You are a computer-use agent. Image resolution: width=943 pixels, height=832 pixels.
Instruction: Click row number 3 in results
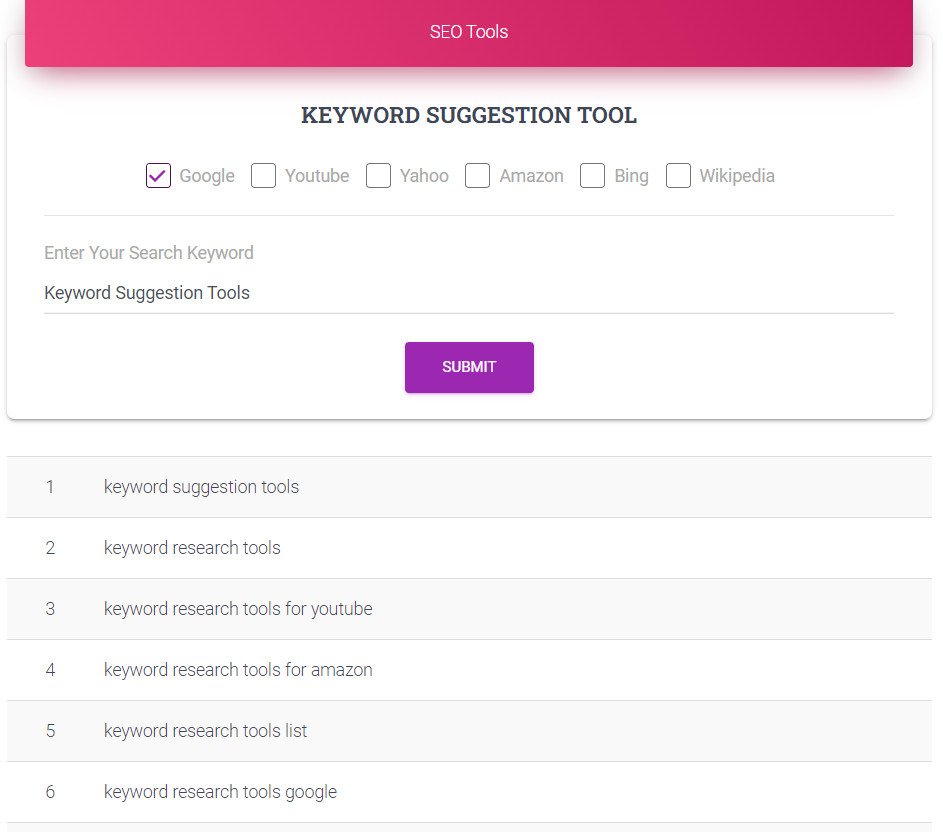click(x=50, y=609)
